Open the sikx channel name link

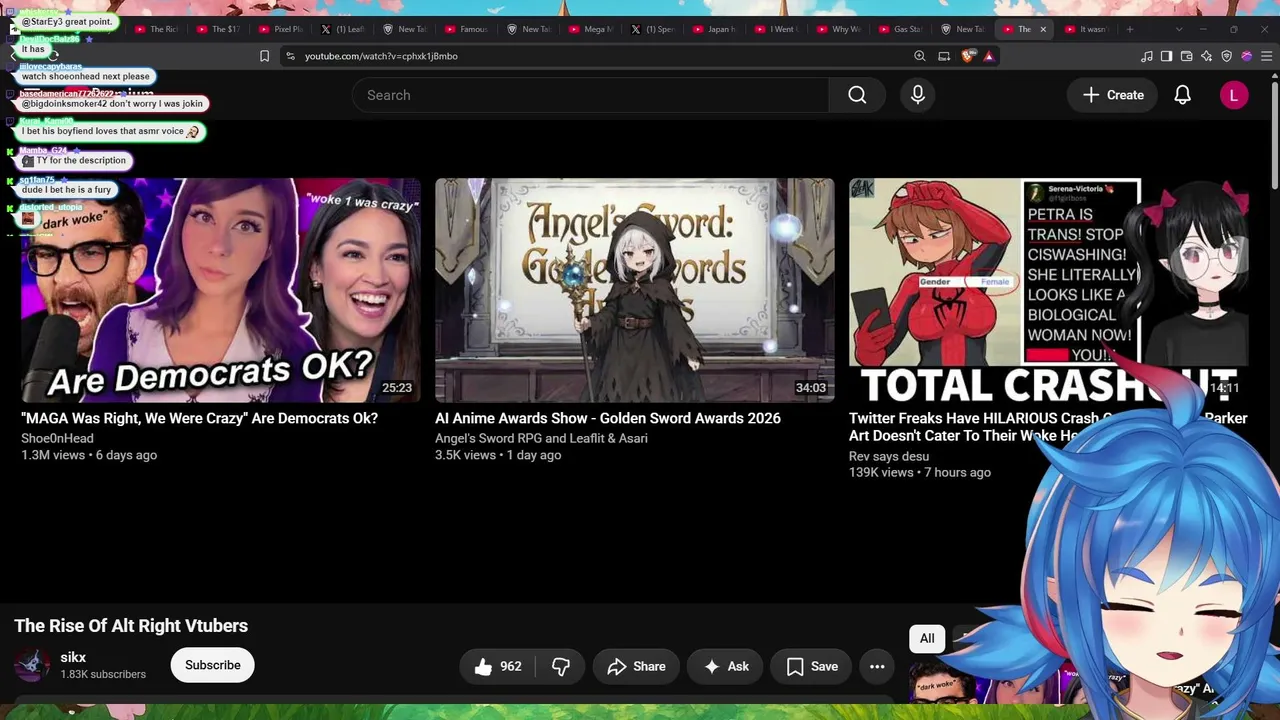coord(73,657)
